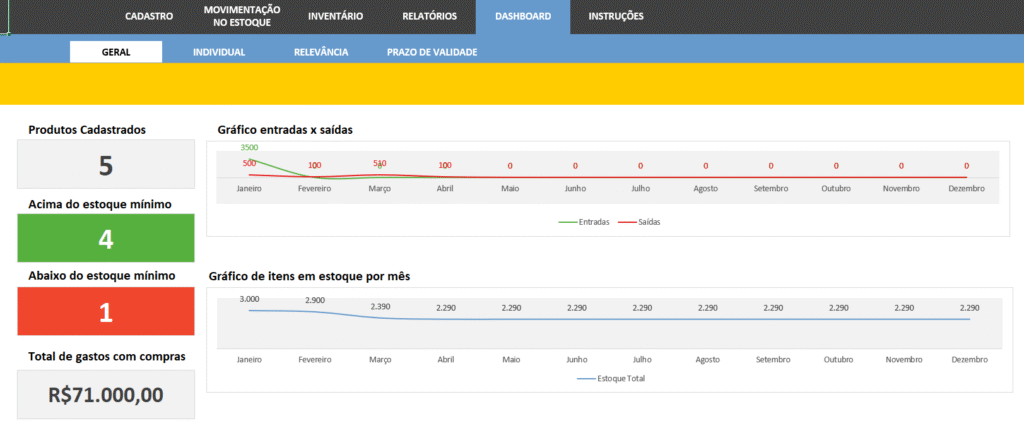Show the PRAZO DE VALIDADE view

point(432,52)
